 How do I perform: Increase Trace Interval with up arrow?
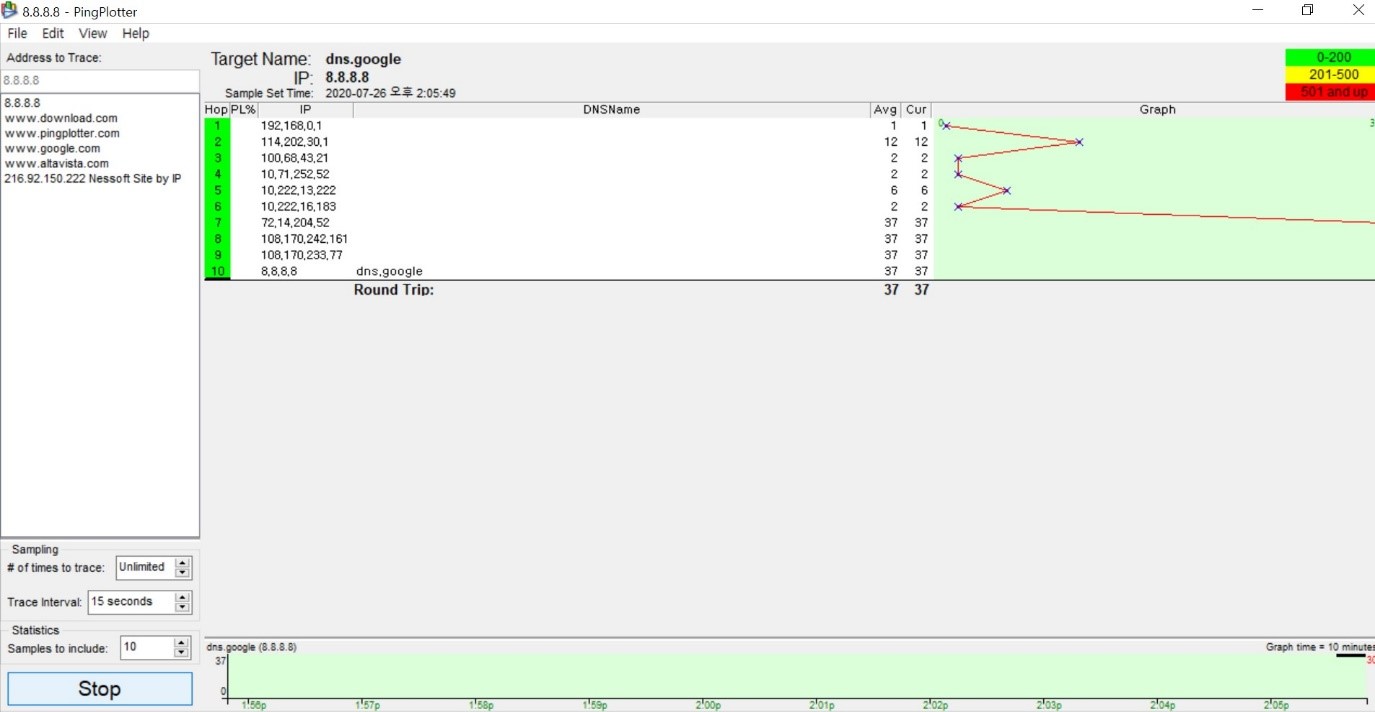[x=182, y=597]
